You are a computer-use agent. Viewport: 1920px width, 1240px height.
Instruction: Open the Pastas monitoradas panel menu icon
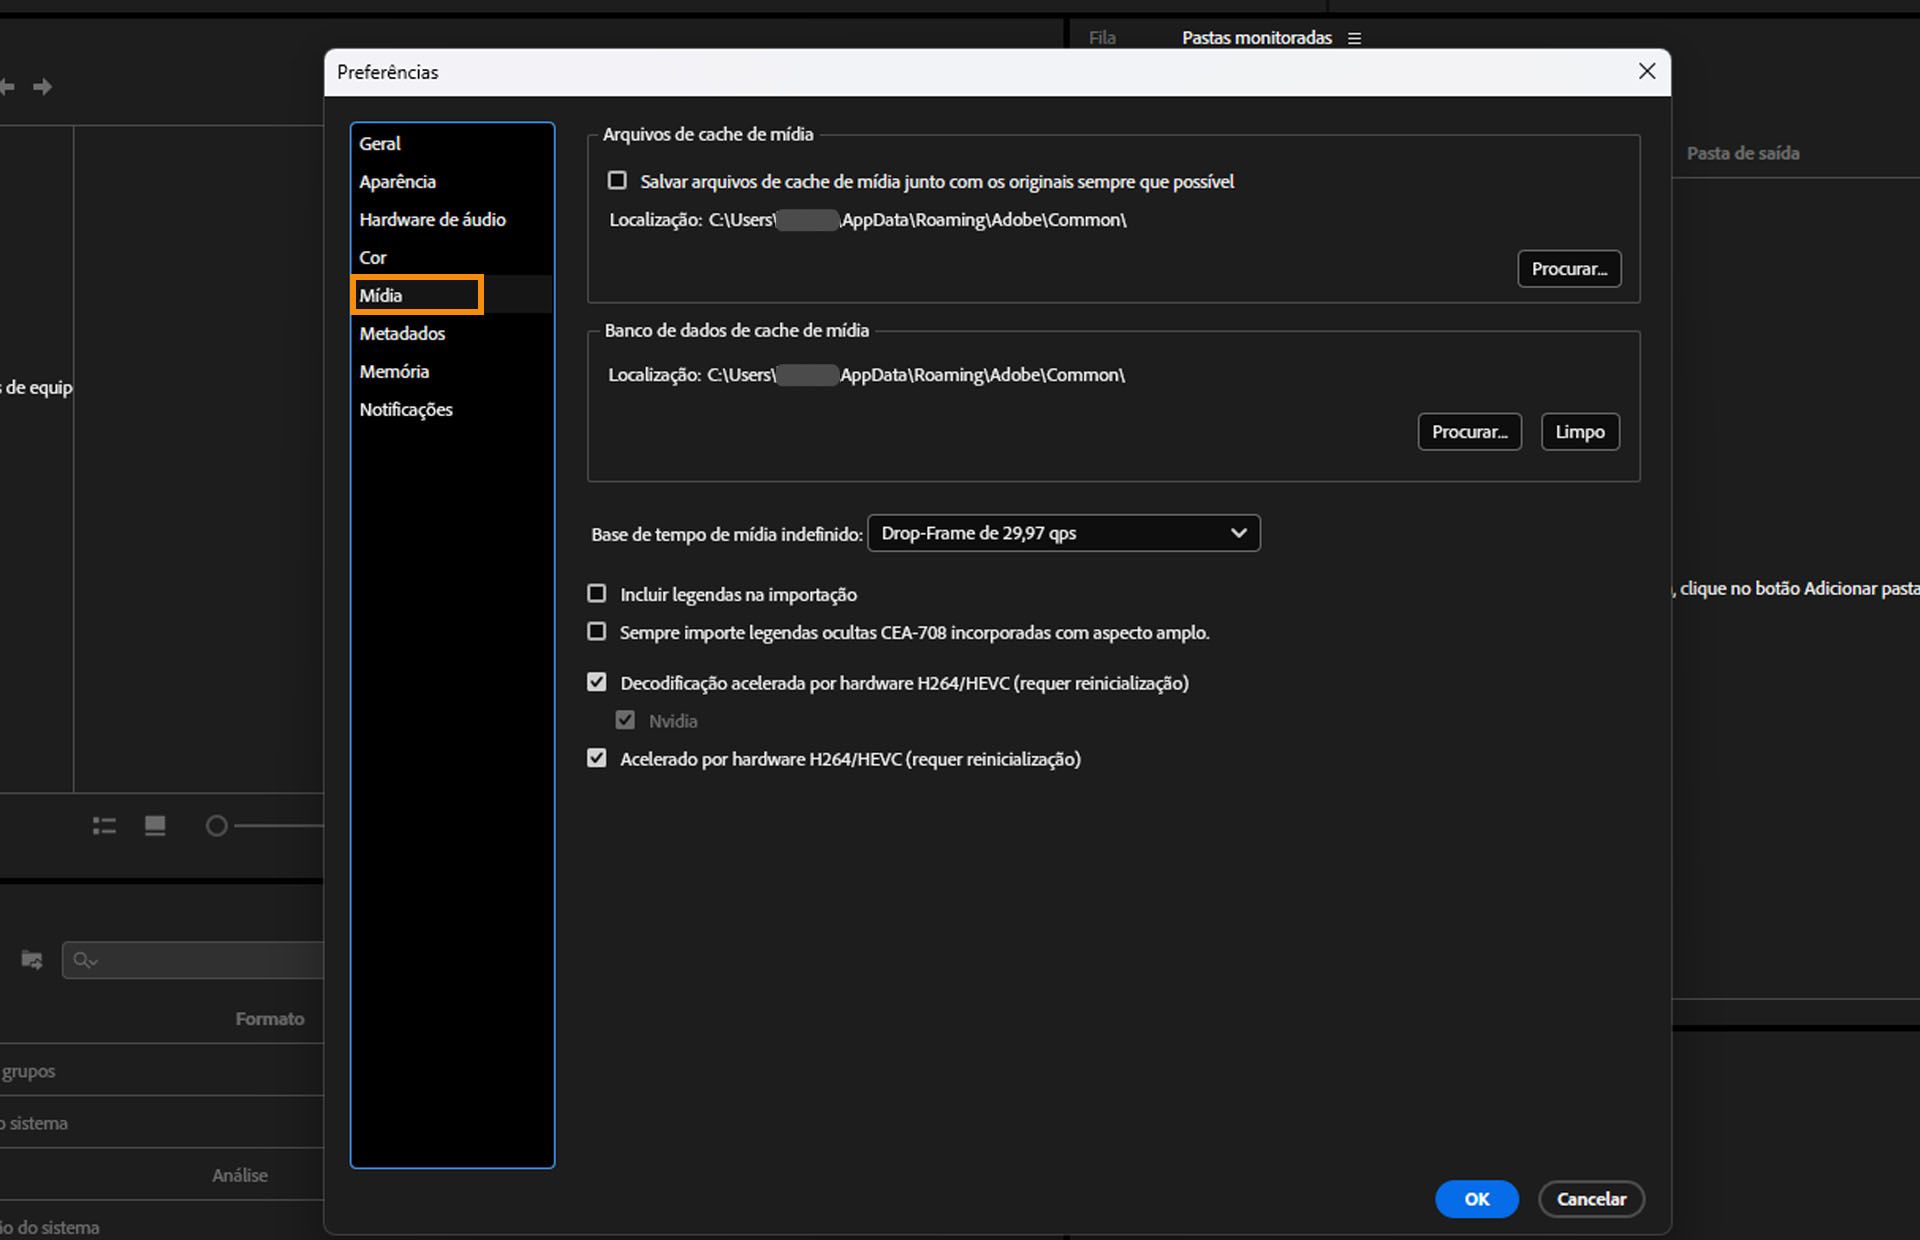tap(1354, 38)
